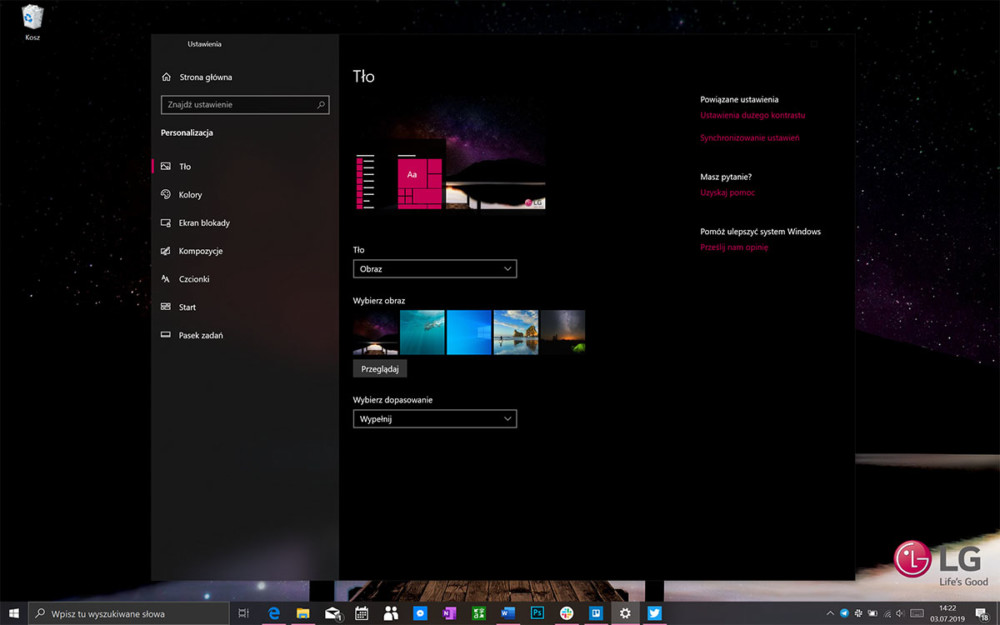
Task: Open the Czcionki settings page
Action: 192,278
